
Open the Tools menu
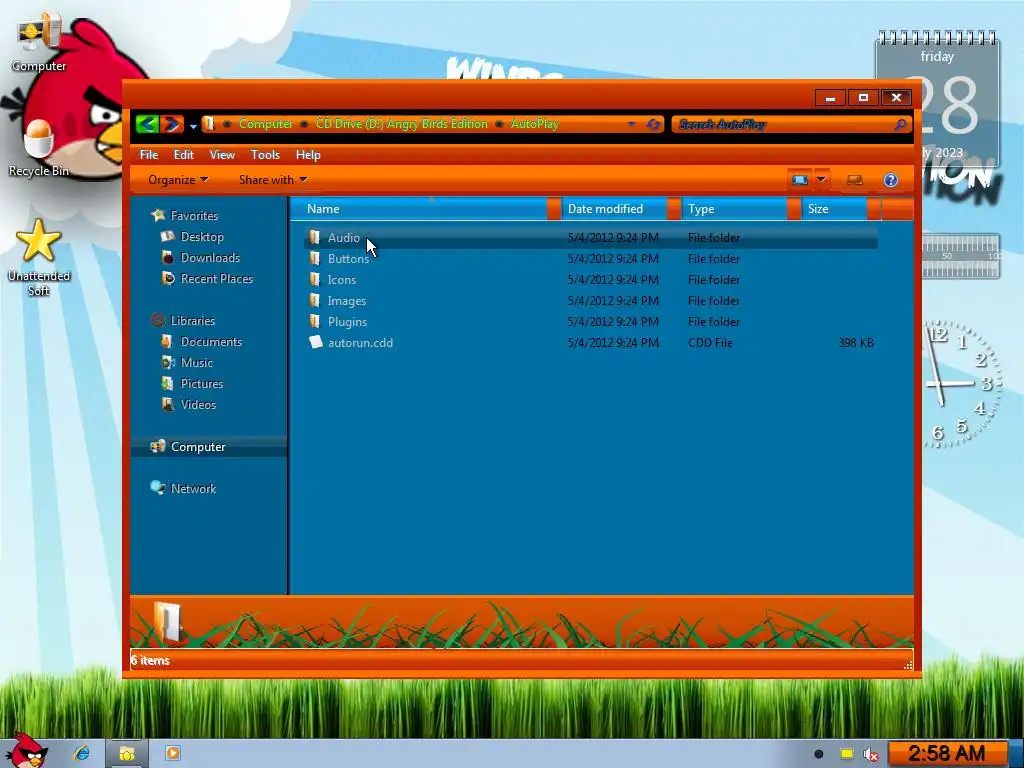[265, 155]
